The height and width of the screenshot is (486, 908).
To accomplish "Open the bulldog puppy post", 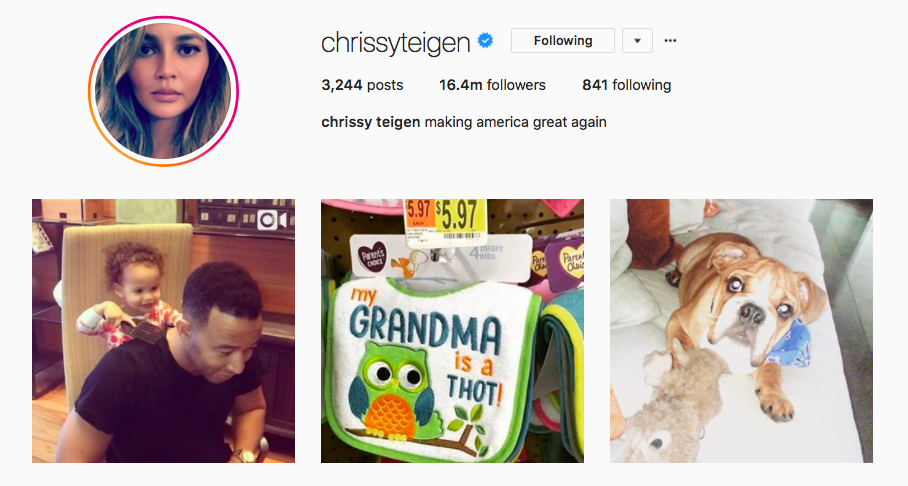I will pyautogui.click(x=741, y=331).
